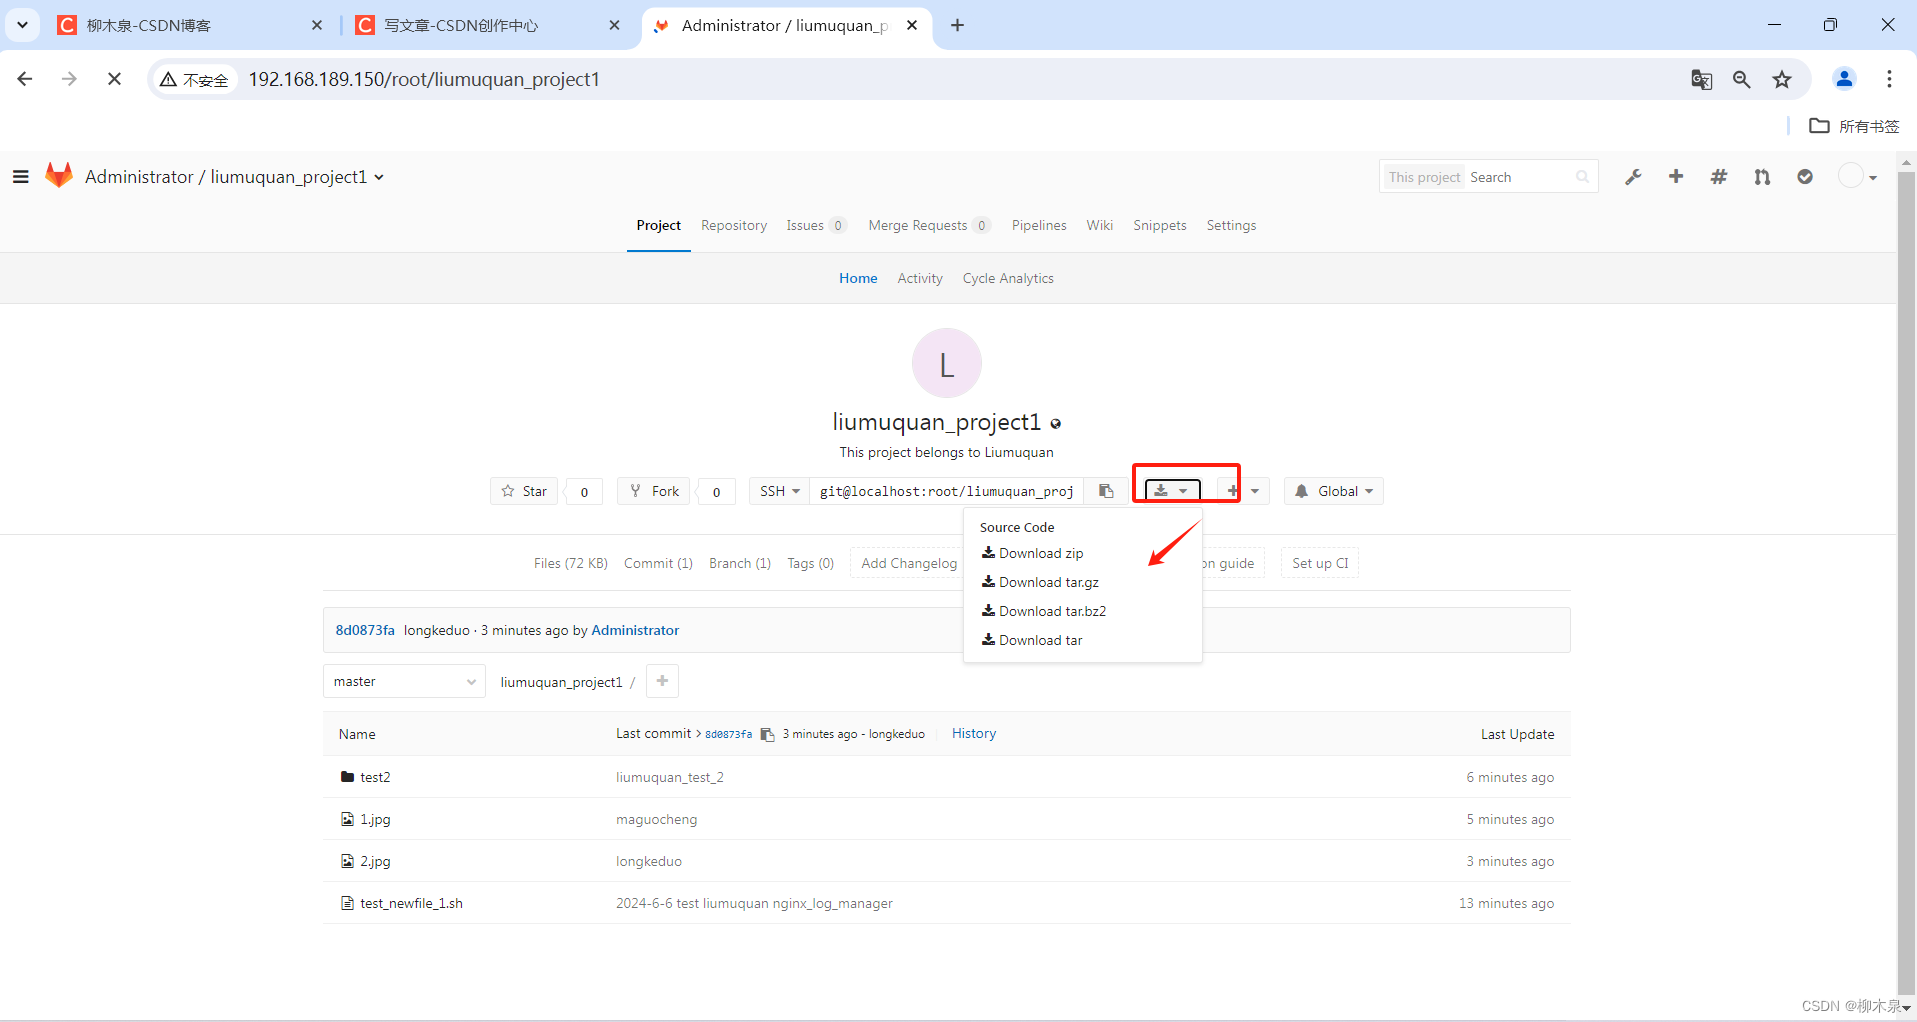Click the download source code dropdown button
Screen dimensions: 1917x1022
(x=1172, y=491)
